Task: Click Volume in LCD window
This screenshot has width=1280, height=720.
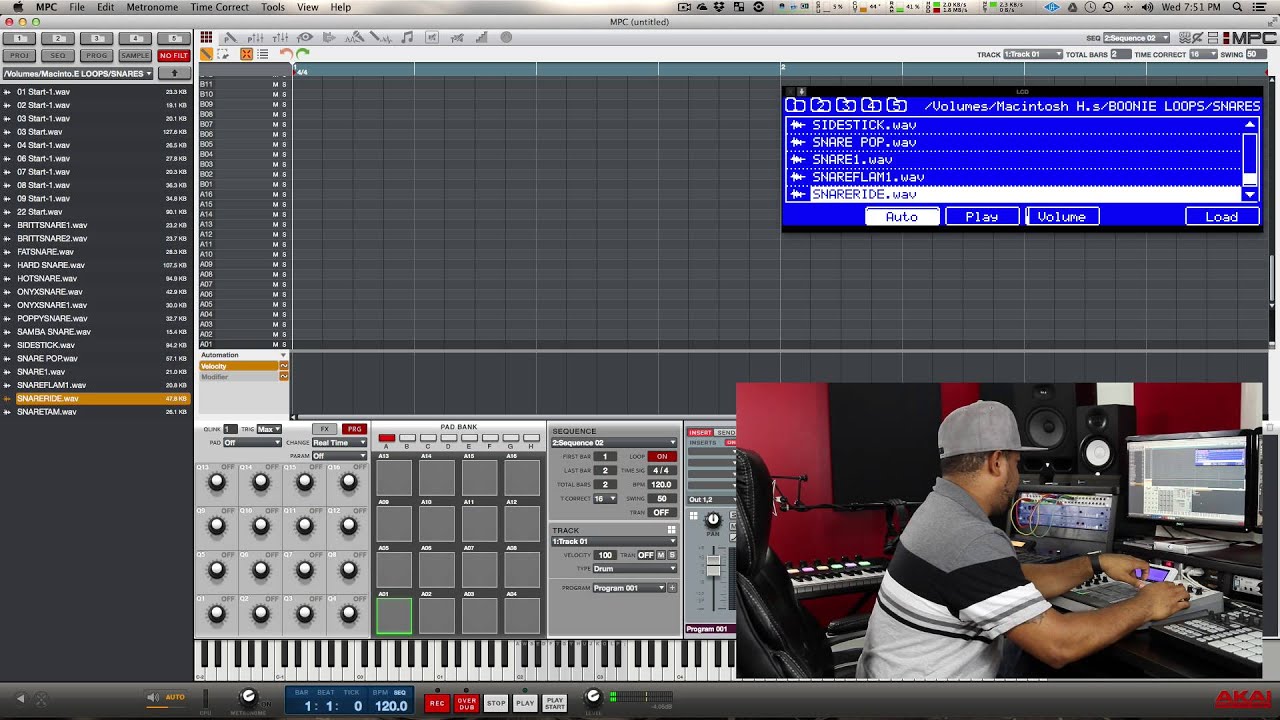Action: 1061,216
